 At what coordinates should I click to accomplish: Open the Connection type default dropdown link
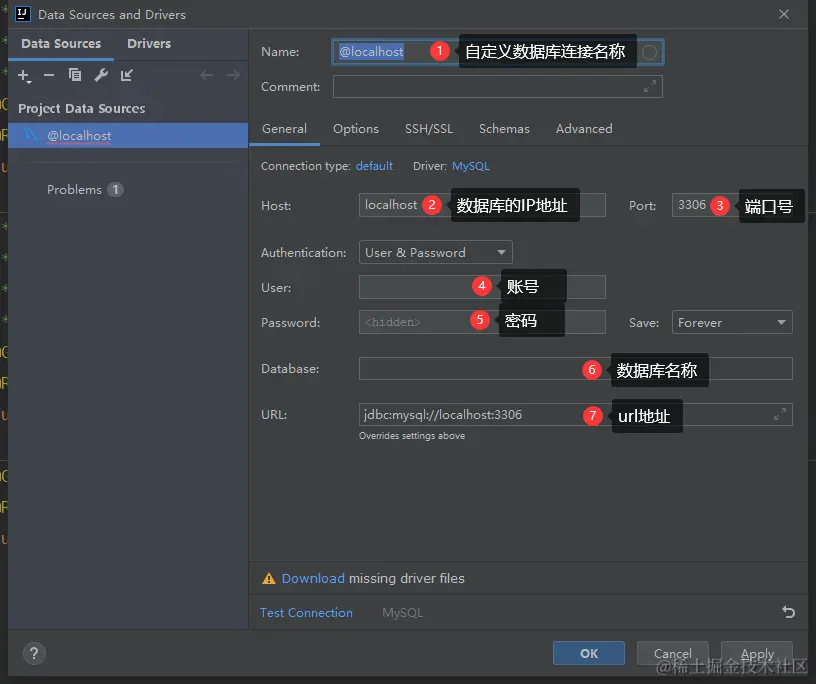(374, 166)
